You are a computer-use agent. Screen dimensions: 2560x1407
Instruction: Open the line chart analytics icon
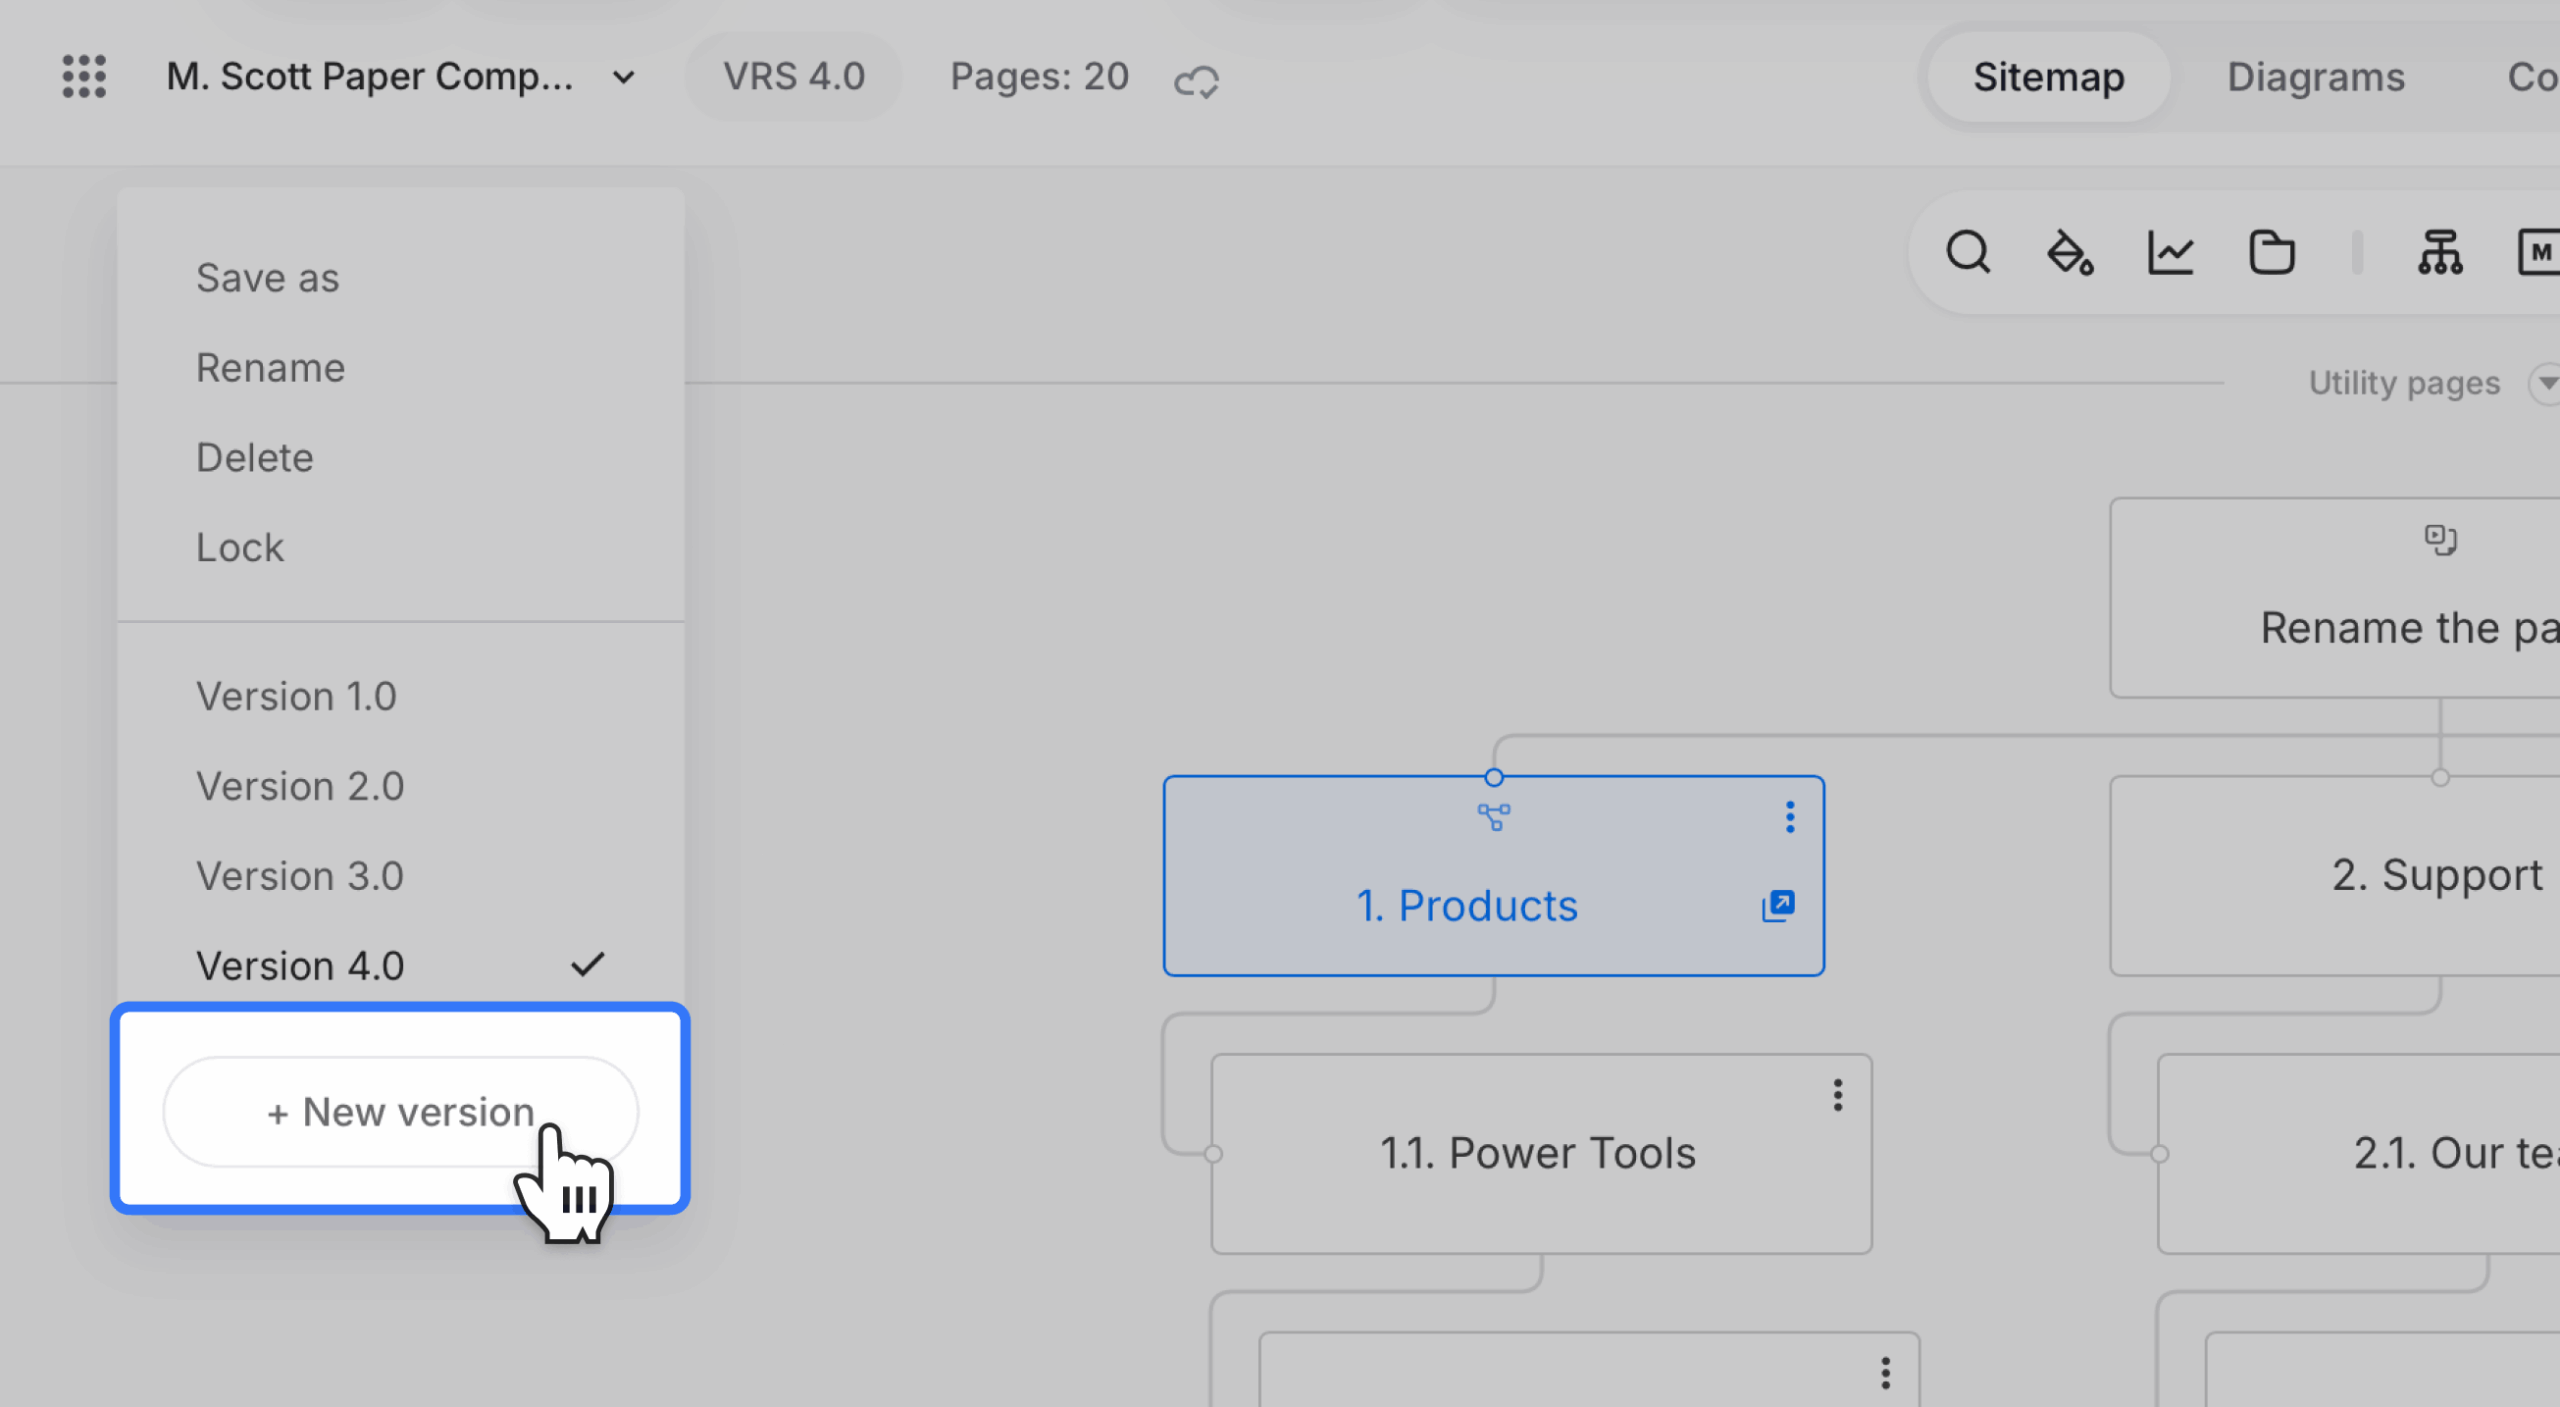2170,252
